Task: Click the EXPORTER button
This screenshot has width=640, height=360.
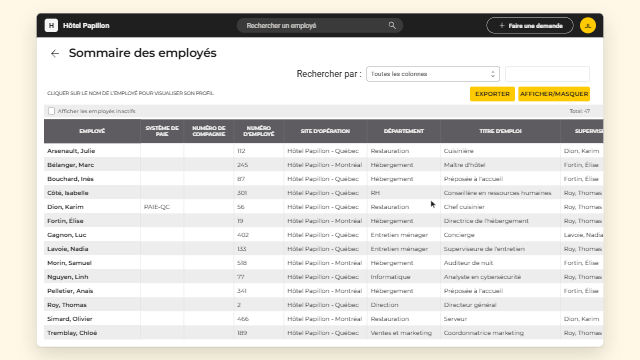Action: coord(492,94)
